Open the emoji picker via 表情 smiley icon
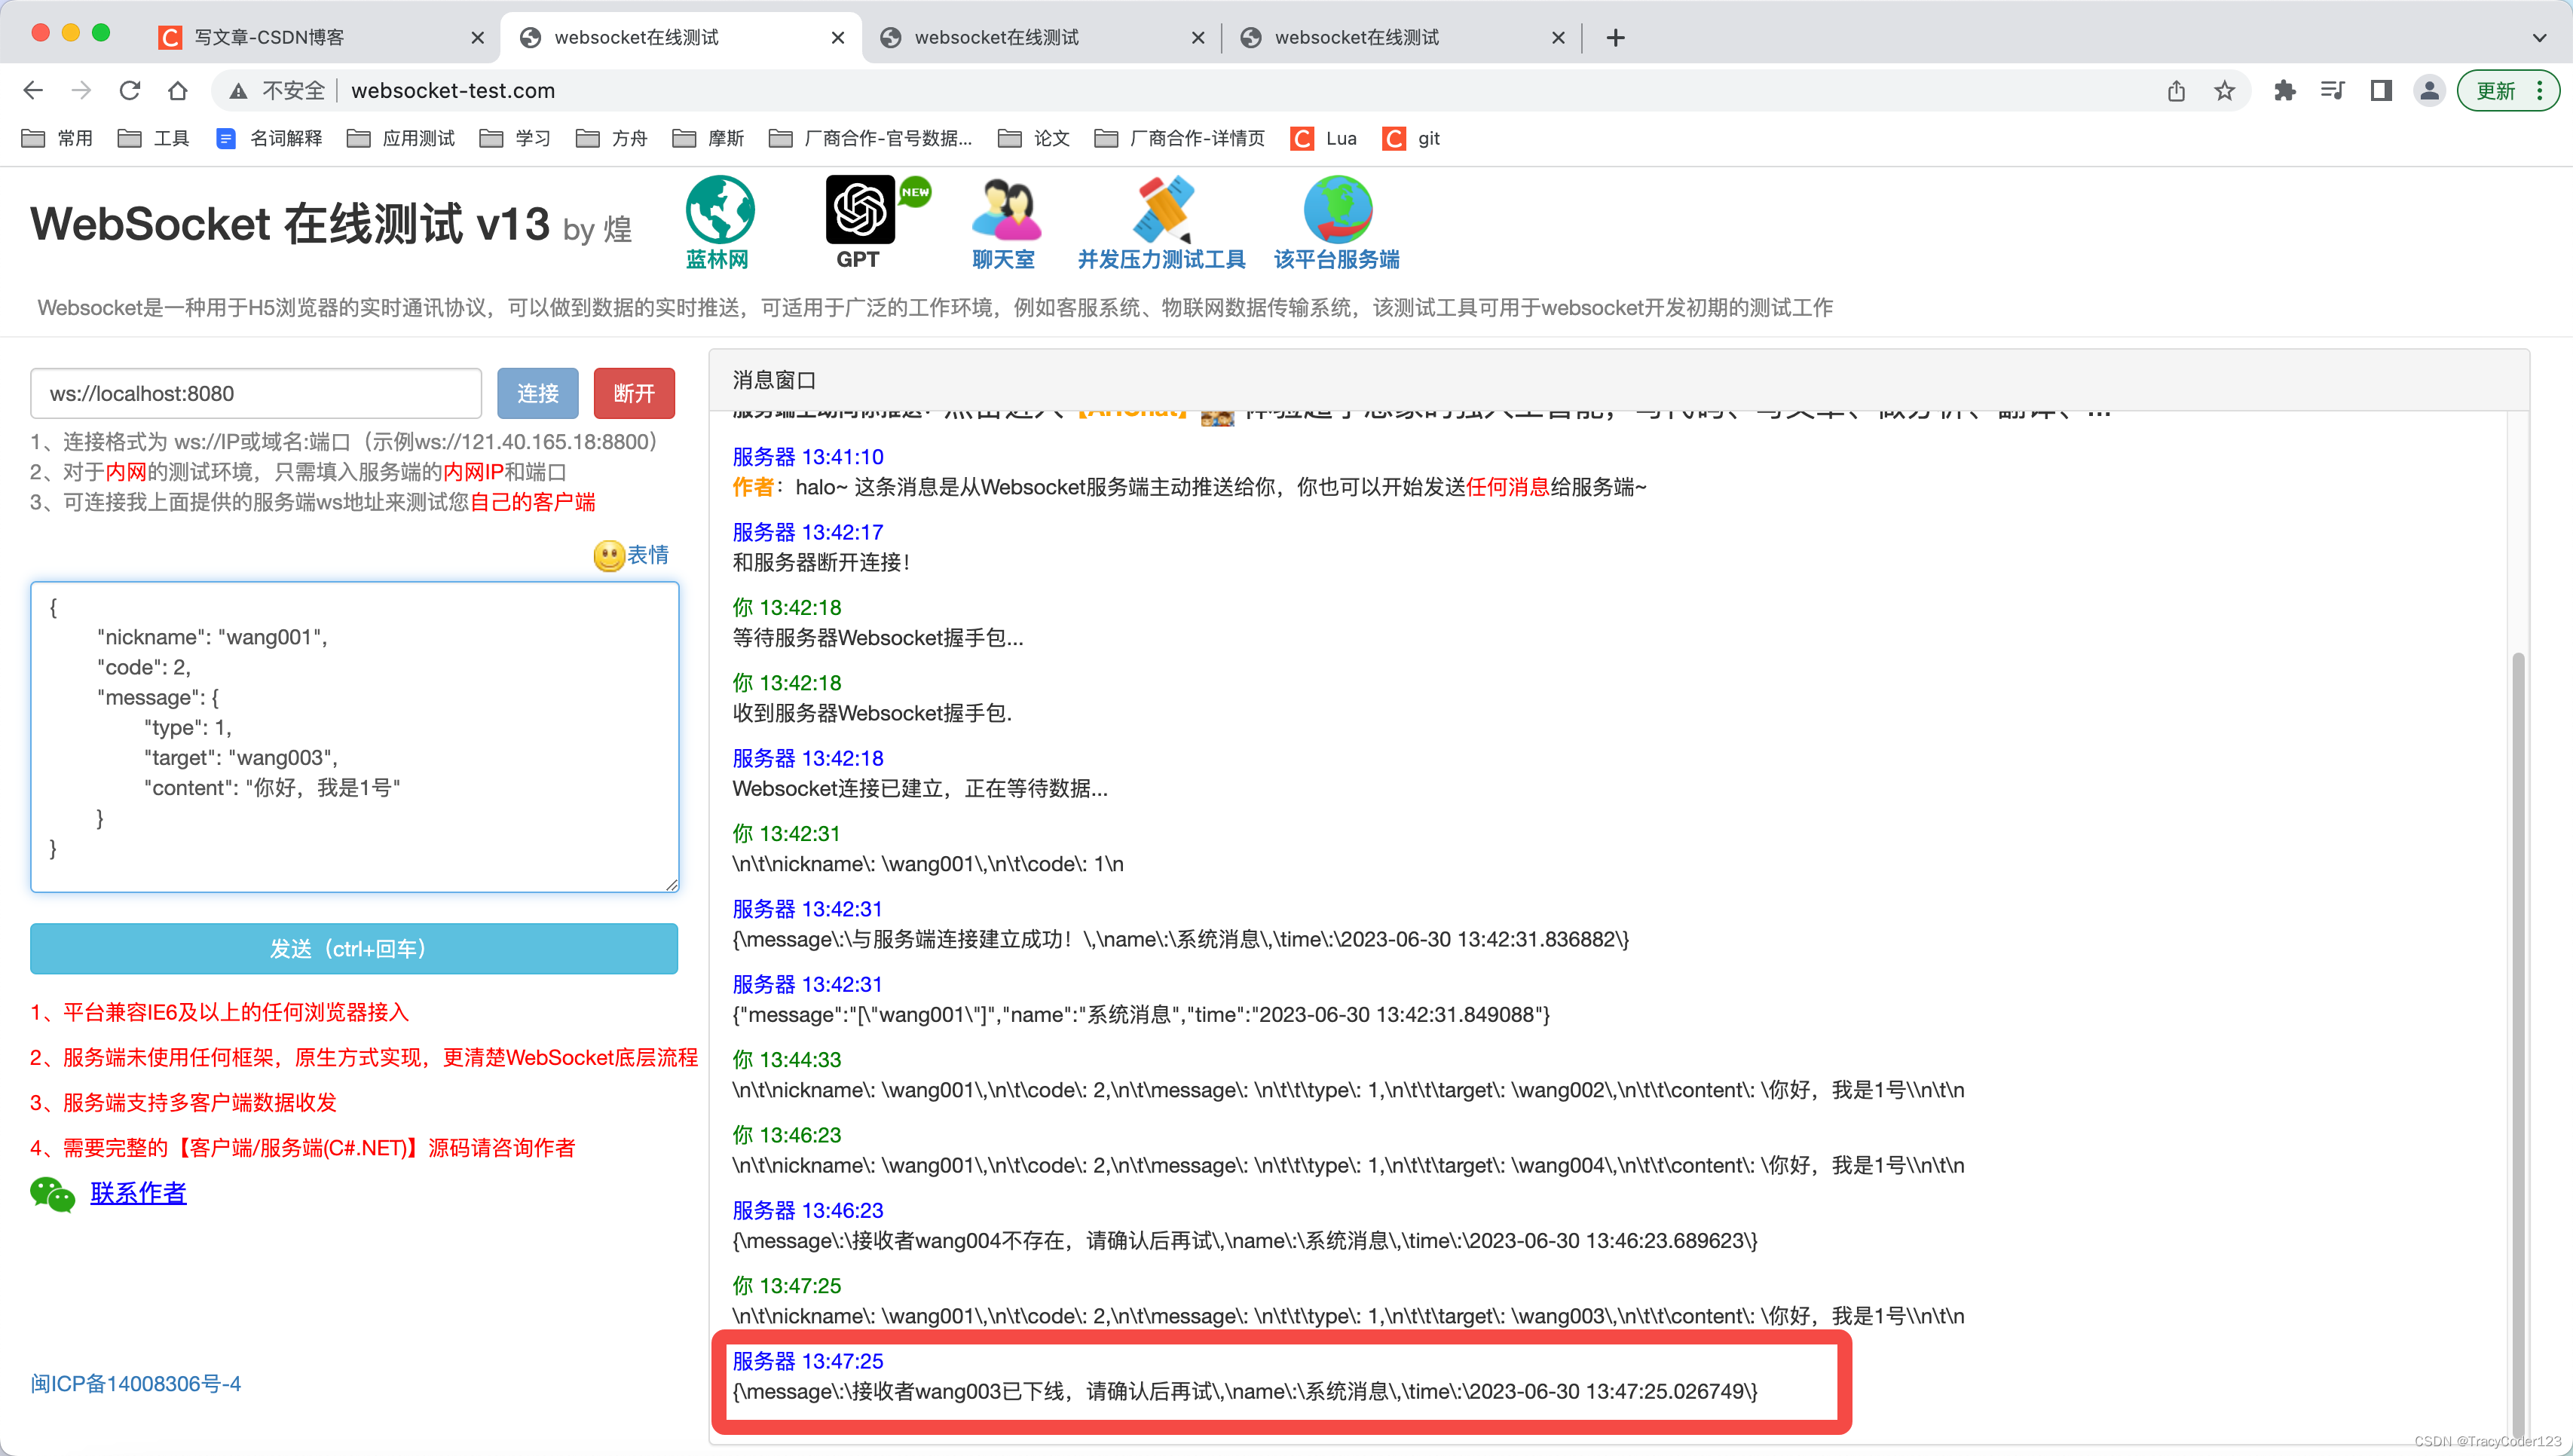 (608, 556)
